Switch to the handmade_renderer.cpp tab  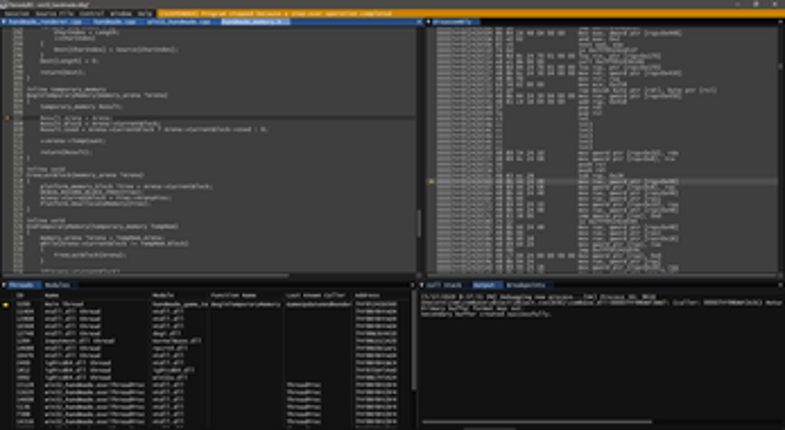click(44, 21)
